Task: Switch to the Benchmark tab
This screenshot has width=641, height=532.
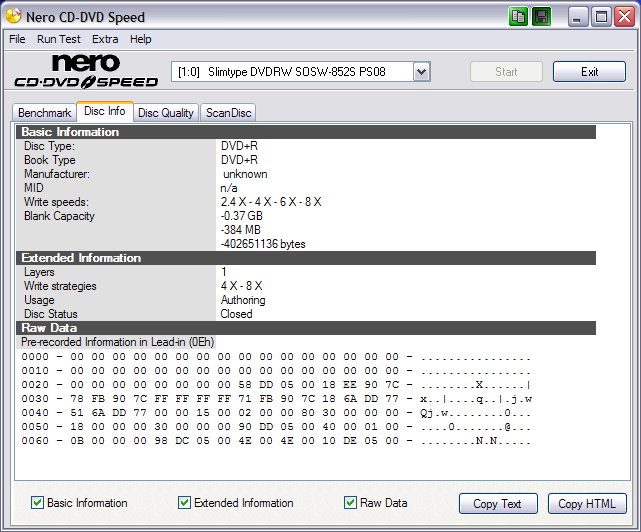Action: (45, 113)
